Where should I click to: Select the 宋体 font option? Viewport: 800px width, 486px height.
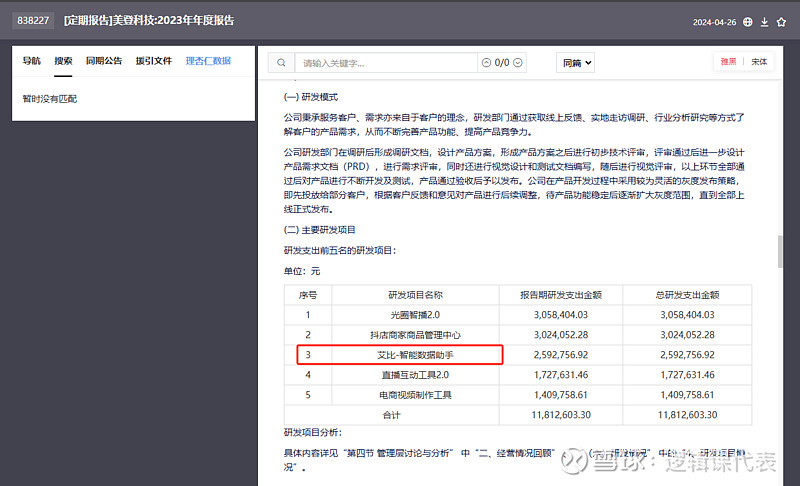(x=759, y=62)
